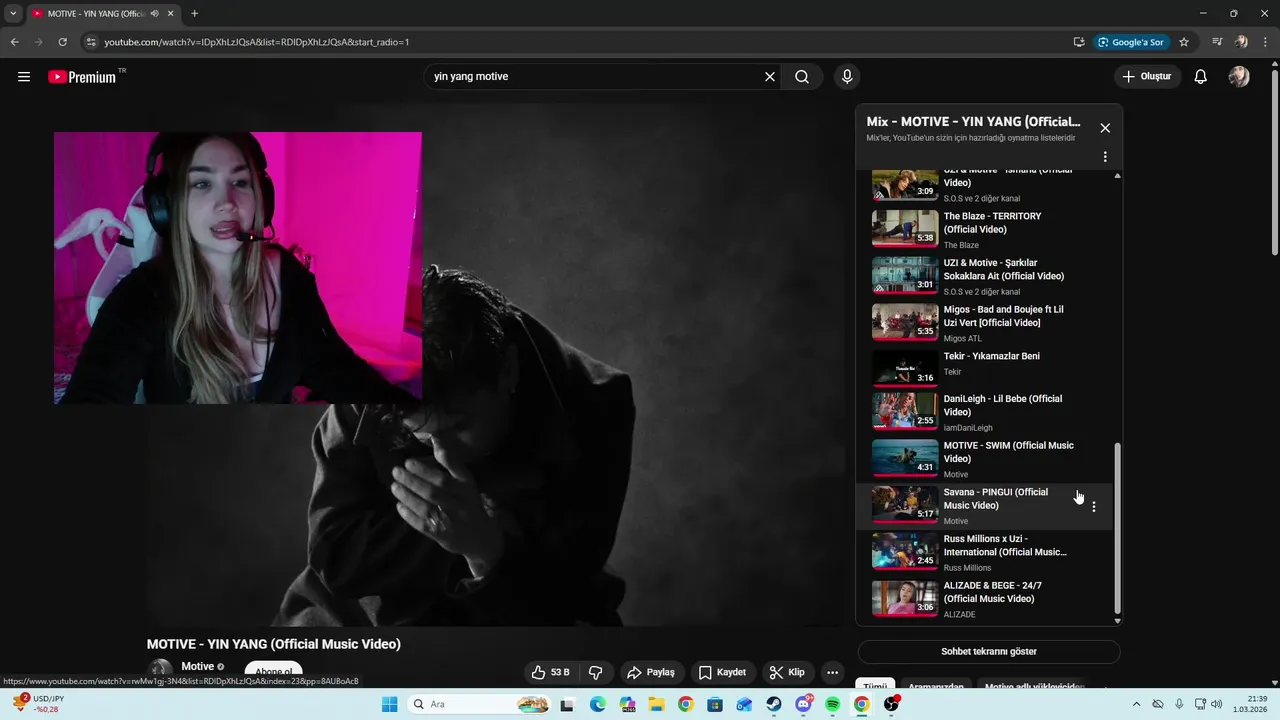Screen dimensions: 1280x720
Task: Open Windows Start menu
Action: pyautogui.click(x=390, y=704)
